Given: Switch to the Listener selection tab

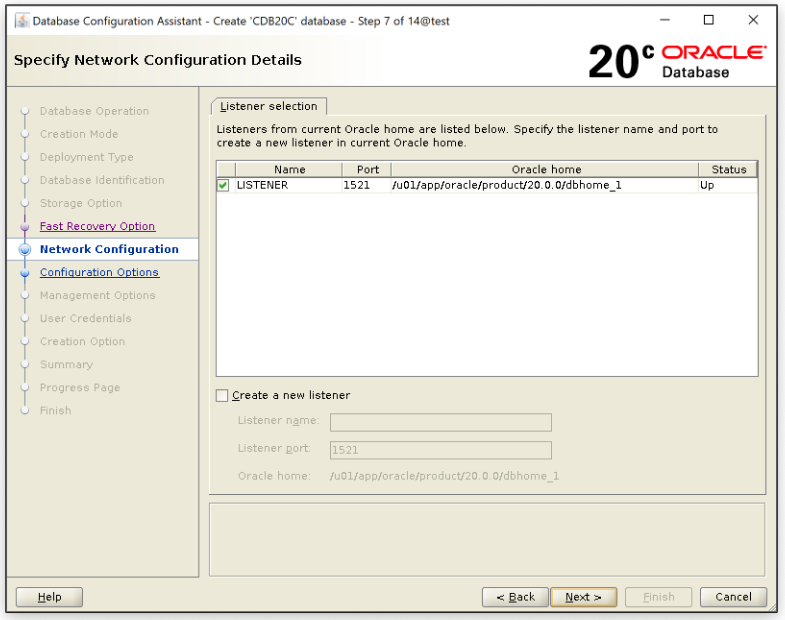Looking at the screenshot, I should [x=268, y=106].
